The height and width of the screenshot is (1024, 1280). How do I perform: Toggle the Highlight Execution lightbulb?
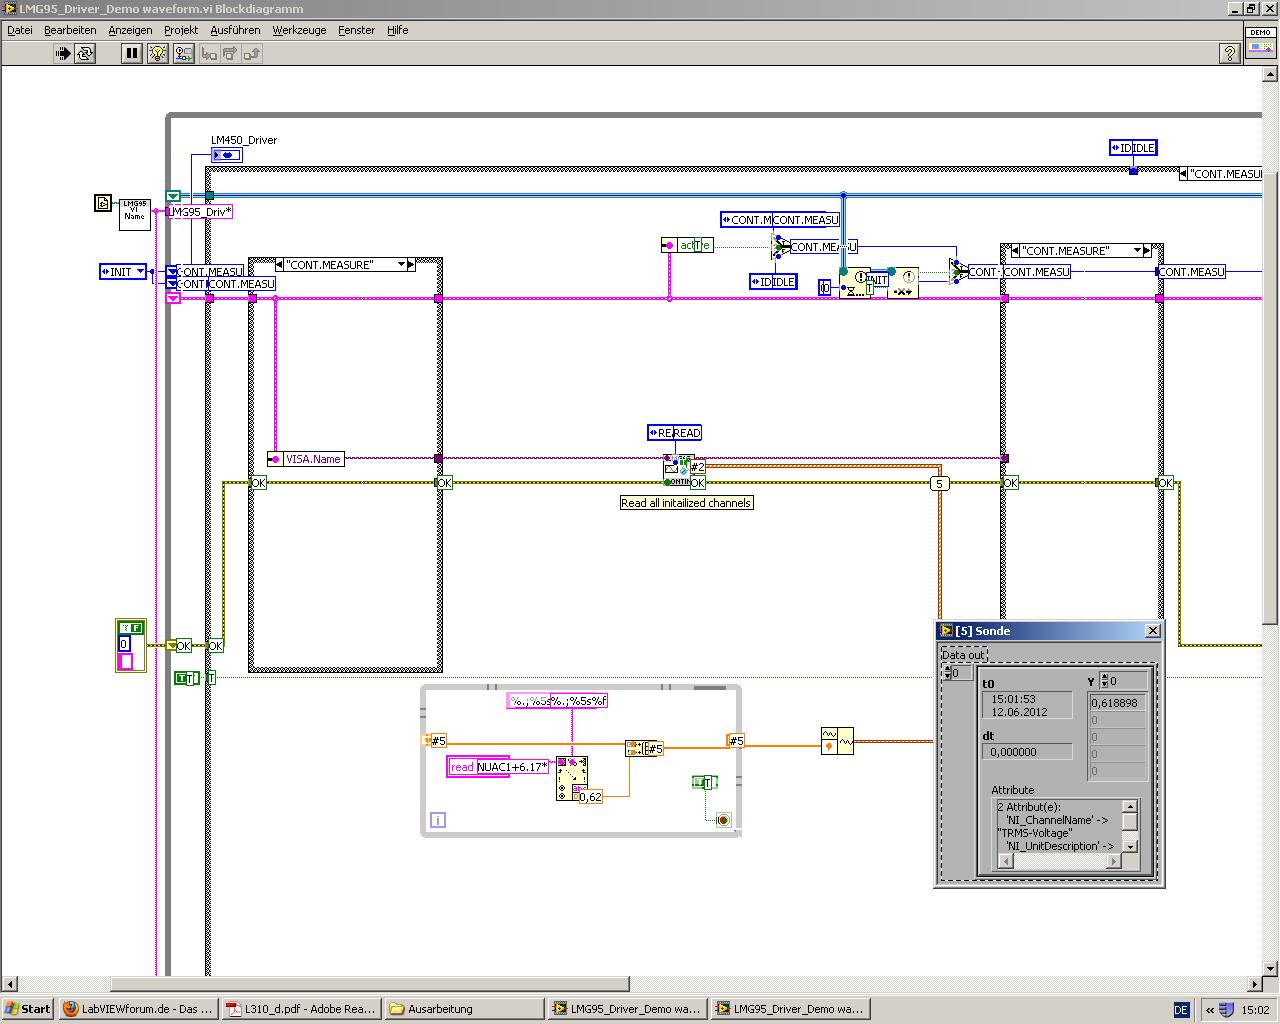(157, 54)
